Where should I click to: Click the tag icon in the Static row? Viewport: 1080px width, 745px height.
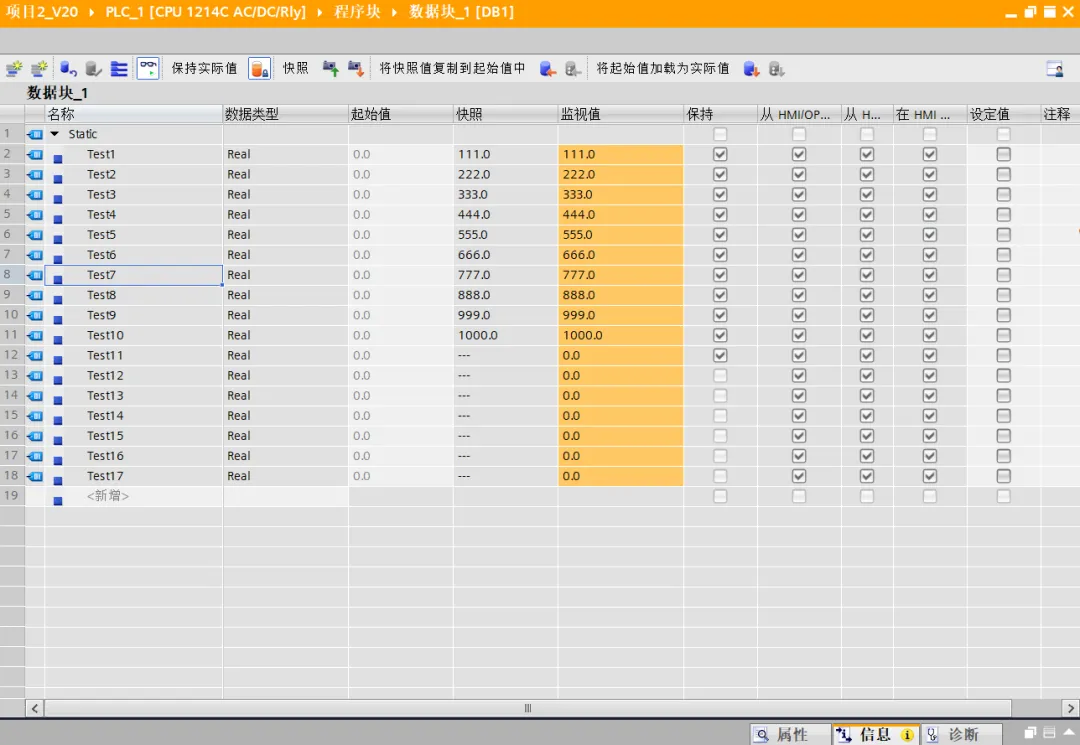tap(35, 134)
